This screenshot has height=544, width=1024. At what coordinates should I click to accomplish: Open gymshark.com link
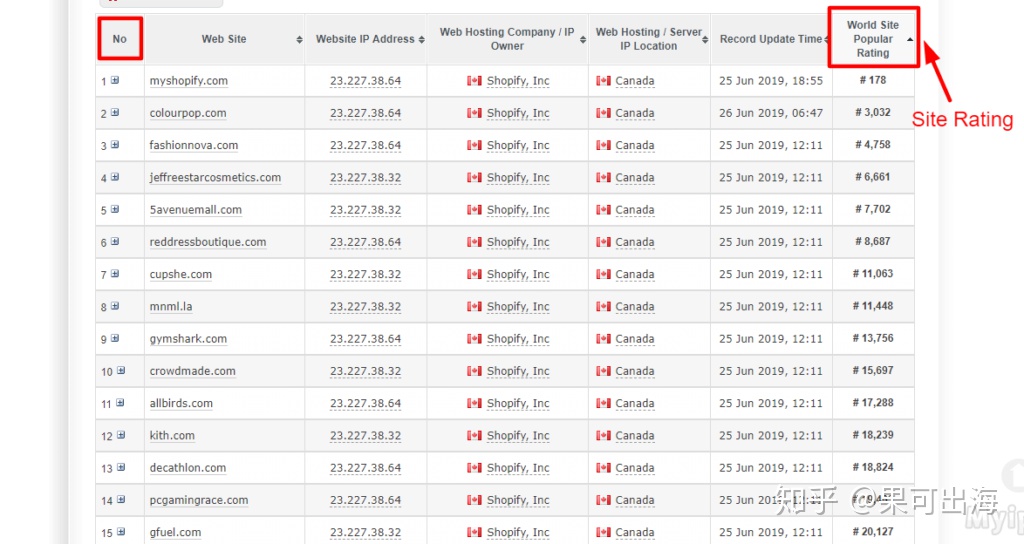(x=188, y=339)
